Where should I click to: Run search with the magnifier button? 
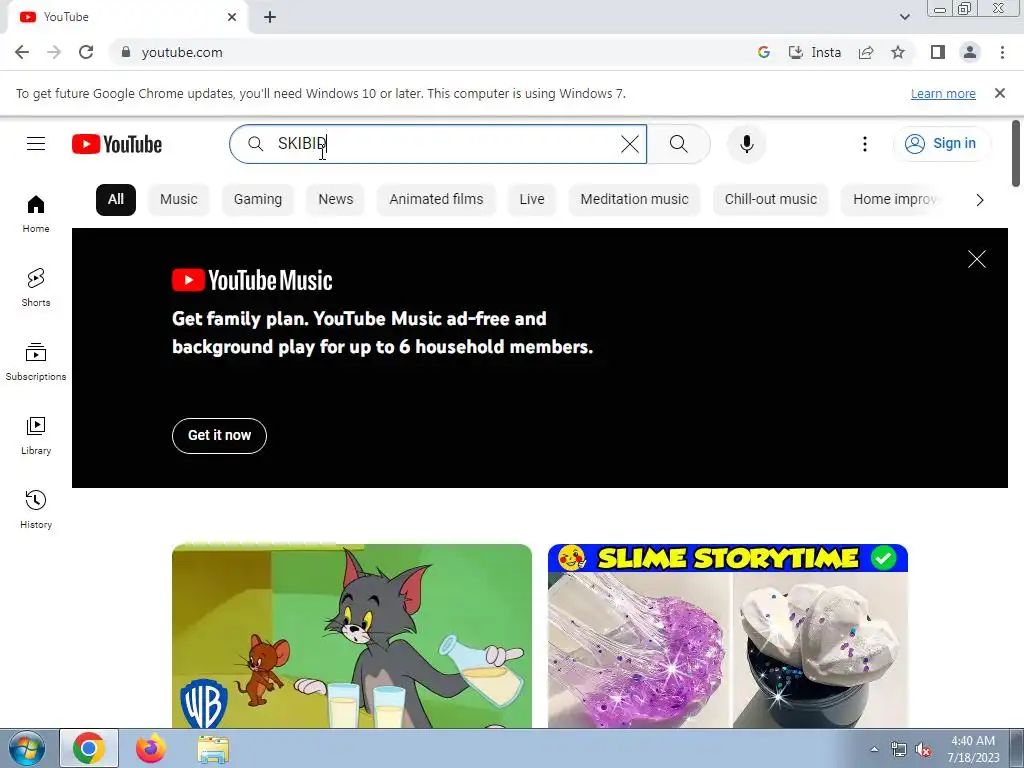[x=679, y=144]
